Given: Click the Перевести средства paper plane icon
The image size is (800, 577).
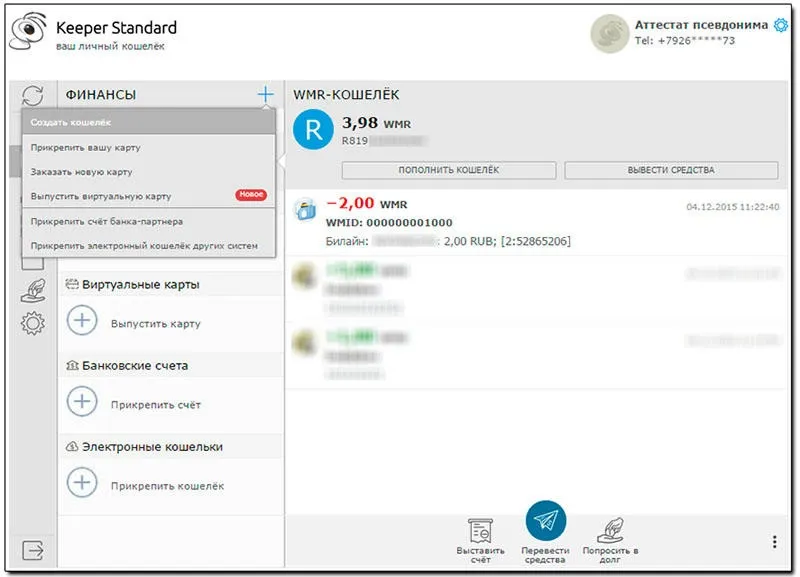Looking at the screenshot, I should point(546,520).
